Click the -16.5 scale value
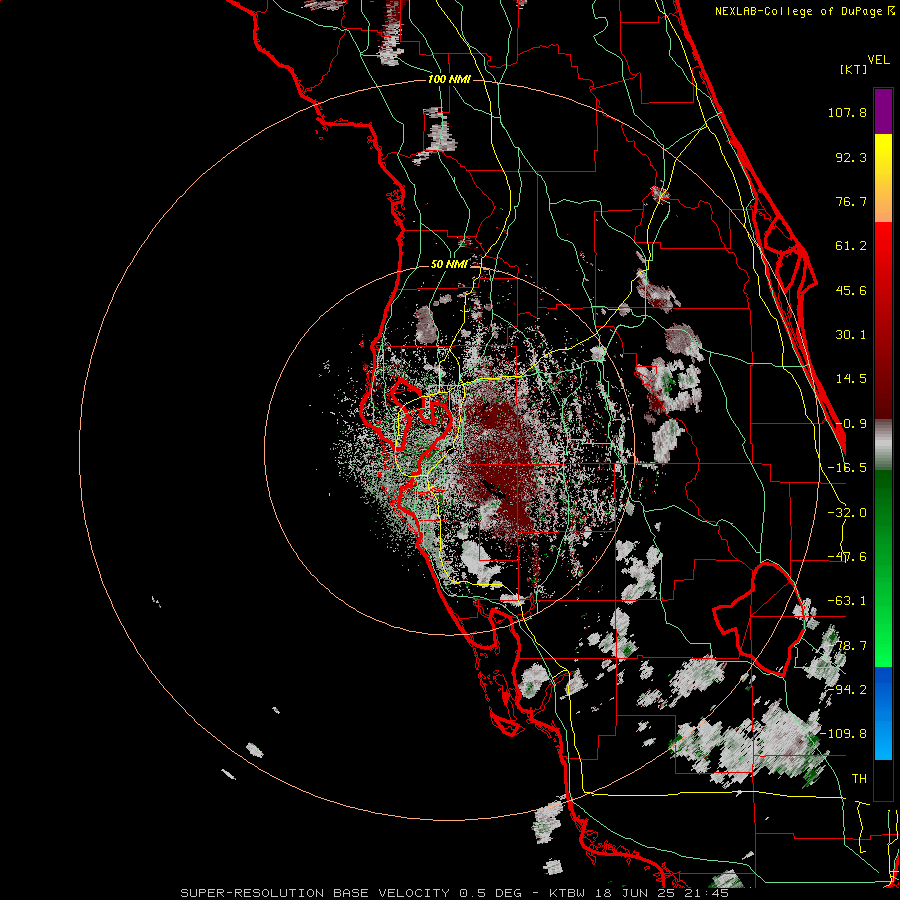The height and width of the screenshot is (900, 900). pos(847,468)
